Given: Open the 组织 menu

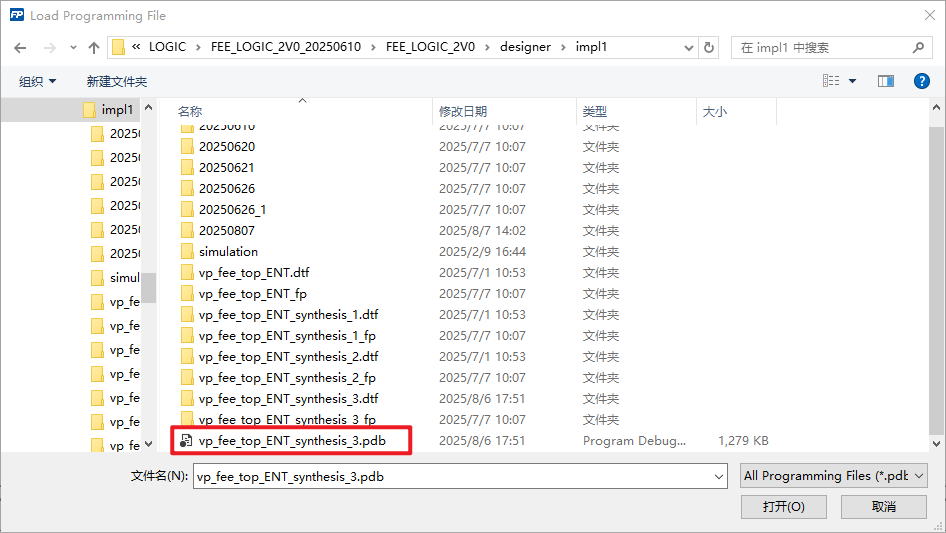Looking at the screenshot, I should [x=37, y=81].
